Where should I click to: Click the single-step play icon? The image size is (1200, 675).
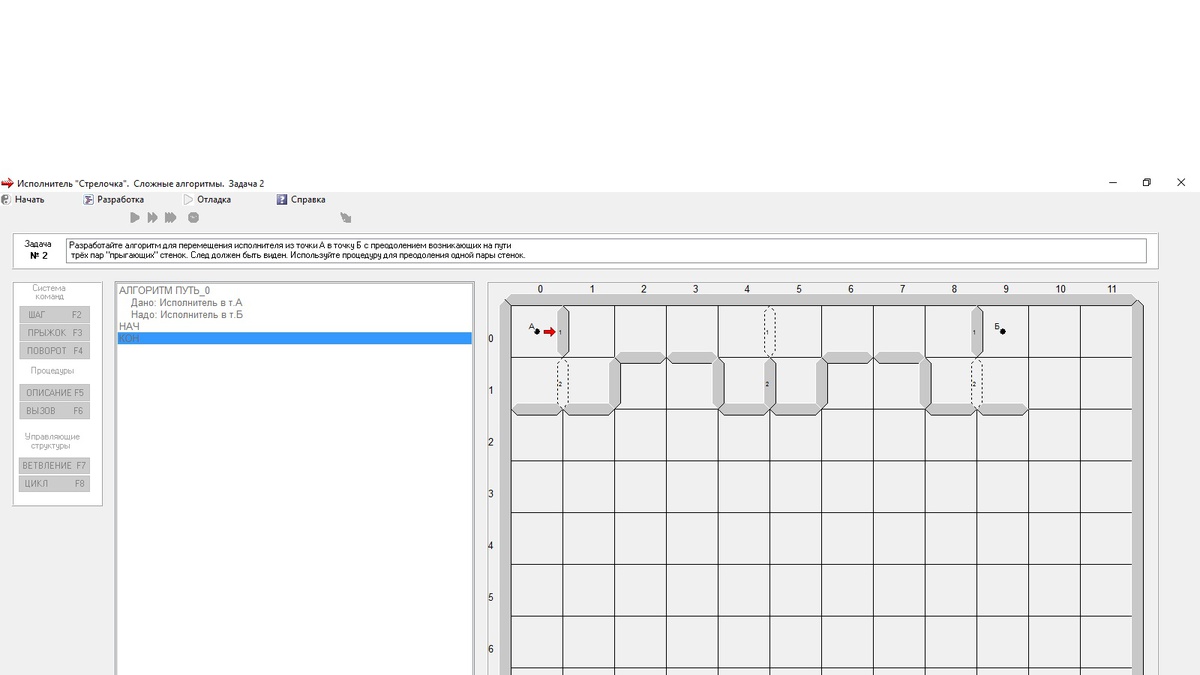click(135, 217)
